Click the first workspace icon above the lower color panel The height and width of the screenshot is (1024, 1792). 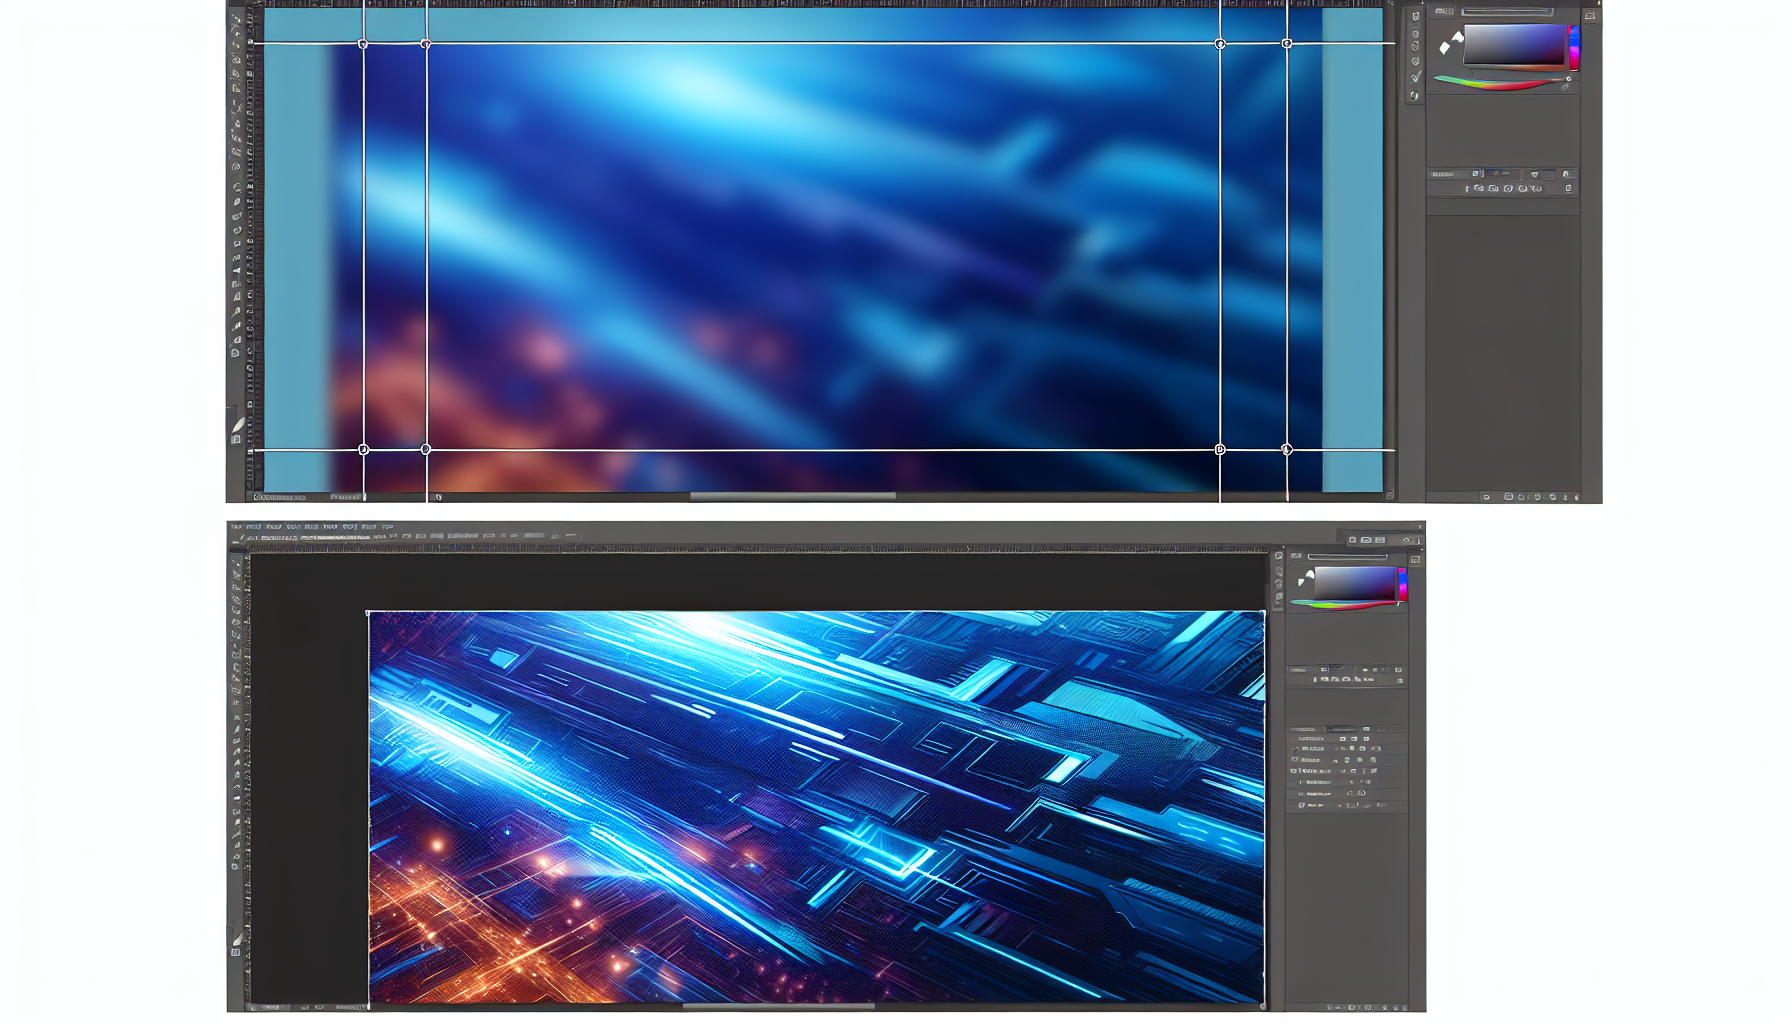coord(1352,540)
